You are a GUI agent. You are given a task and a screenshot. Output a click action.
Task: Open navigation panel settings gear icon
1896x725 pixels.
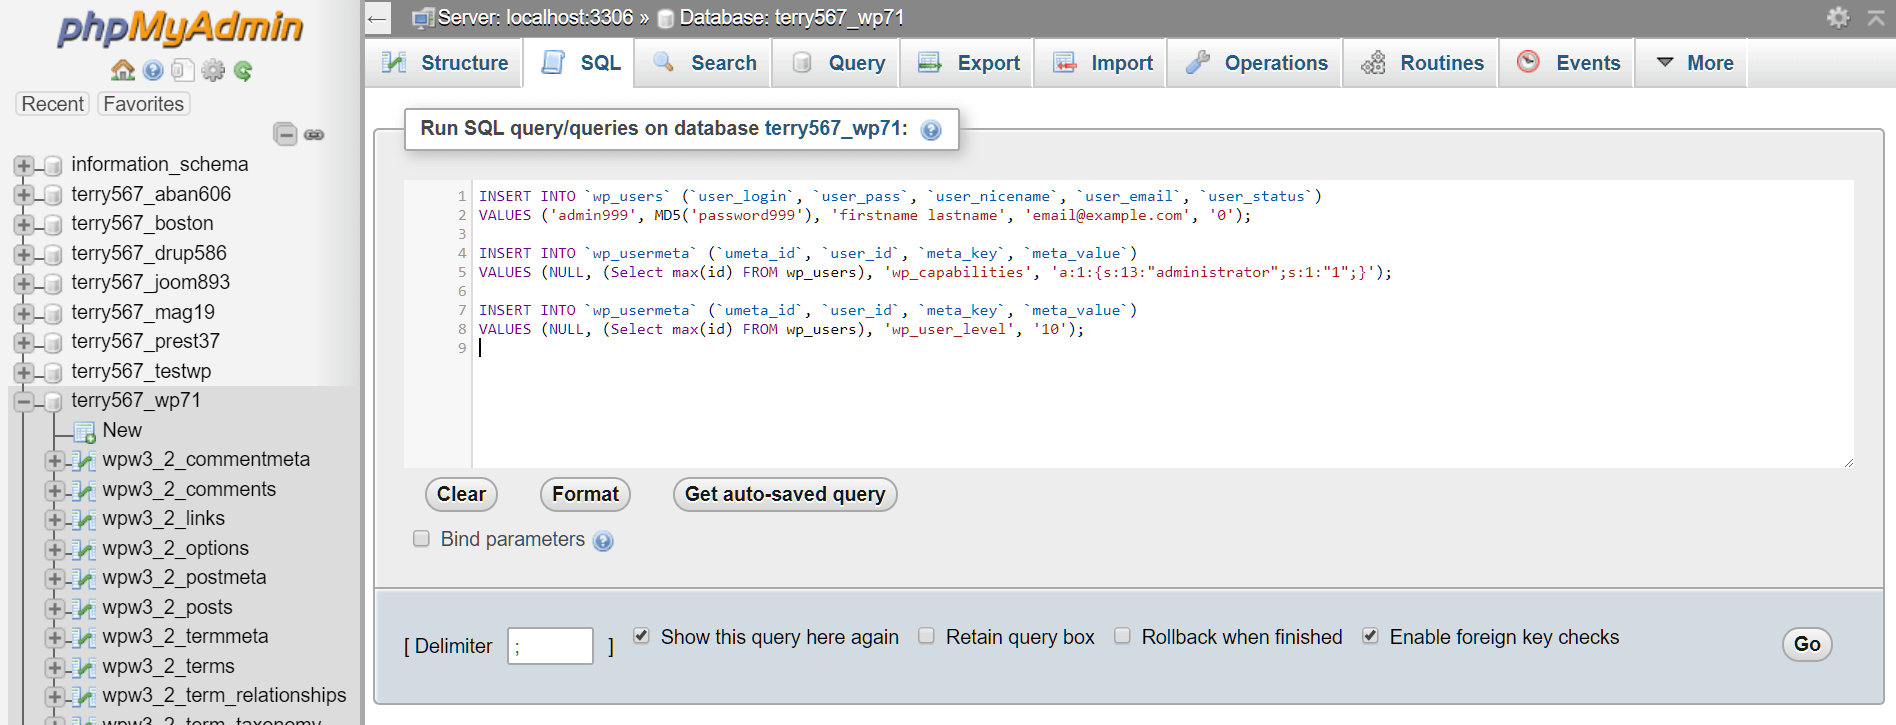pyautogui.click(x=213, y=70)
